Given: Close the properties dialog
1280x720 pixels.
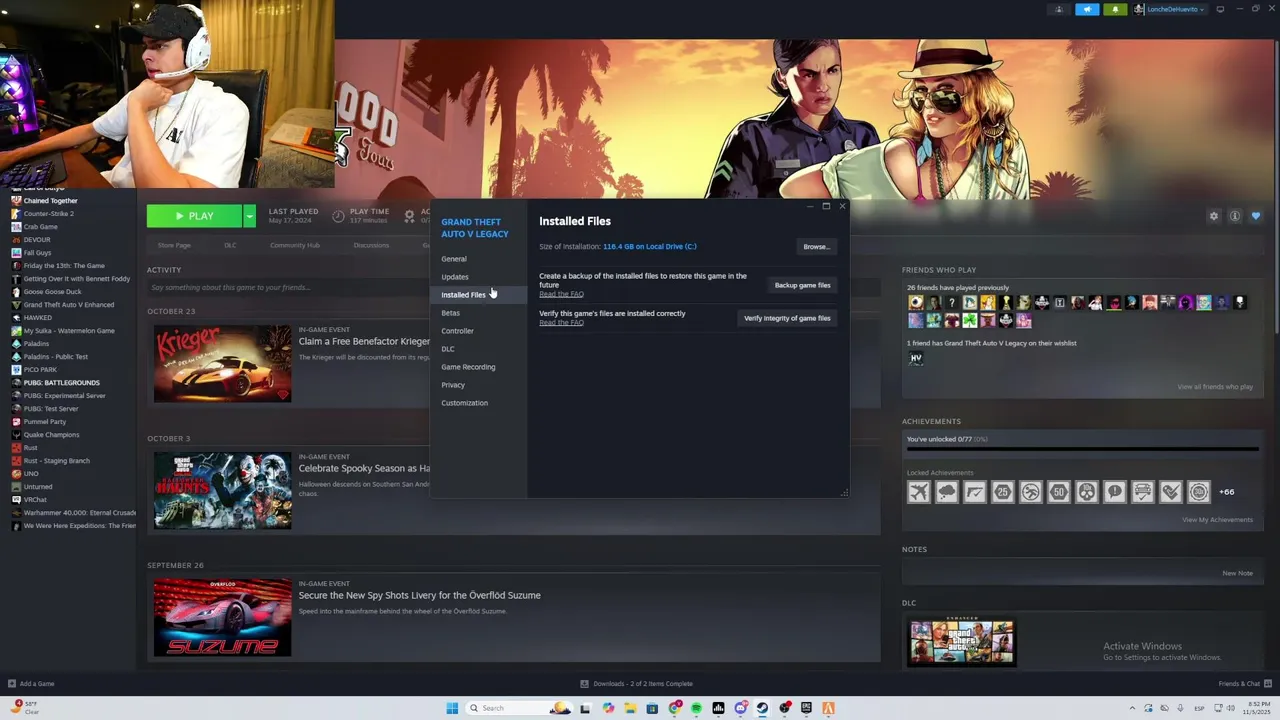Looking at the screenshot, I should [842, 206].
